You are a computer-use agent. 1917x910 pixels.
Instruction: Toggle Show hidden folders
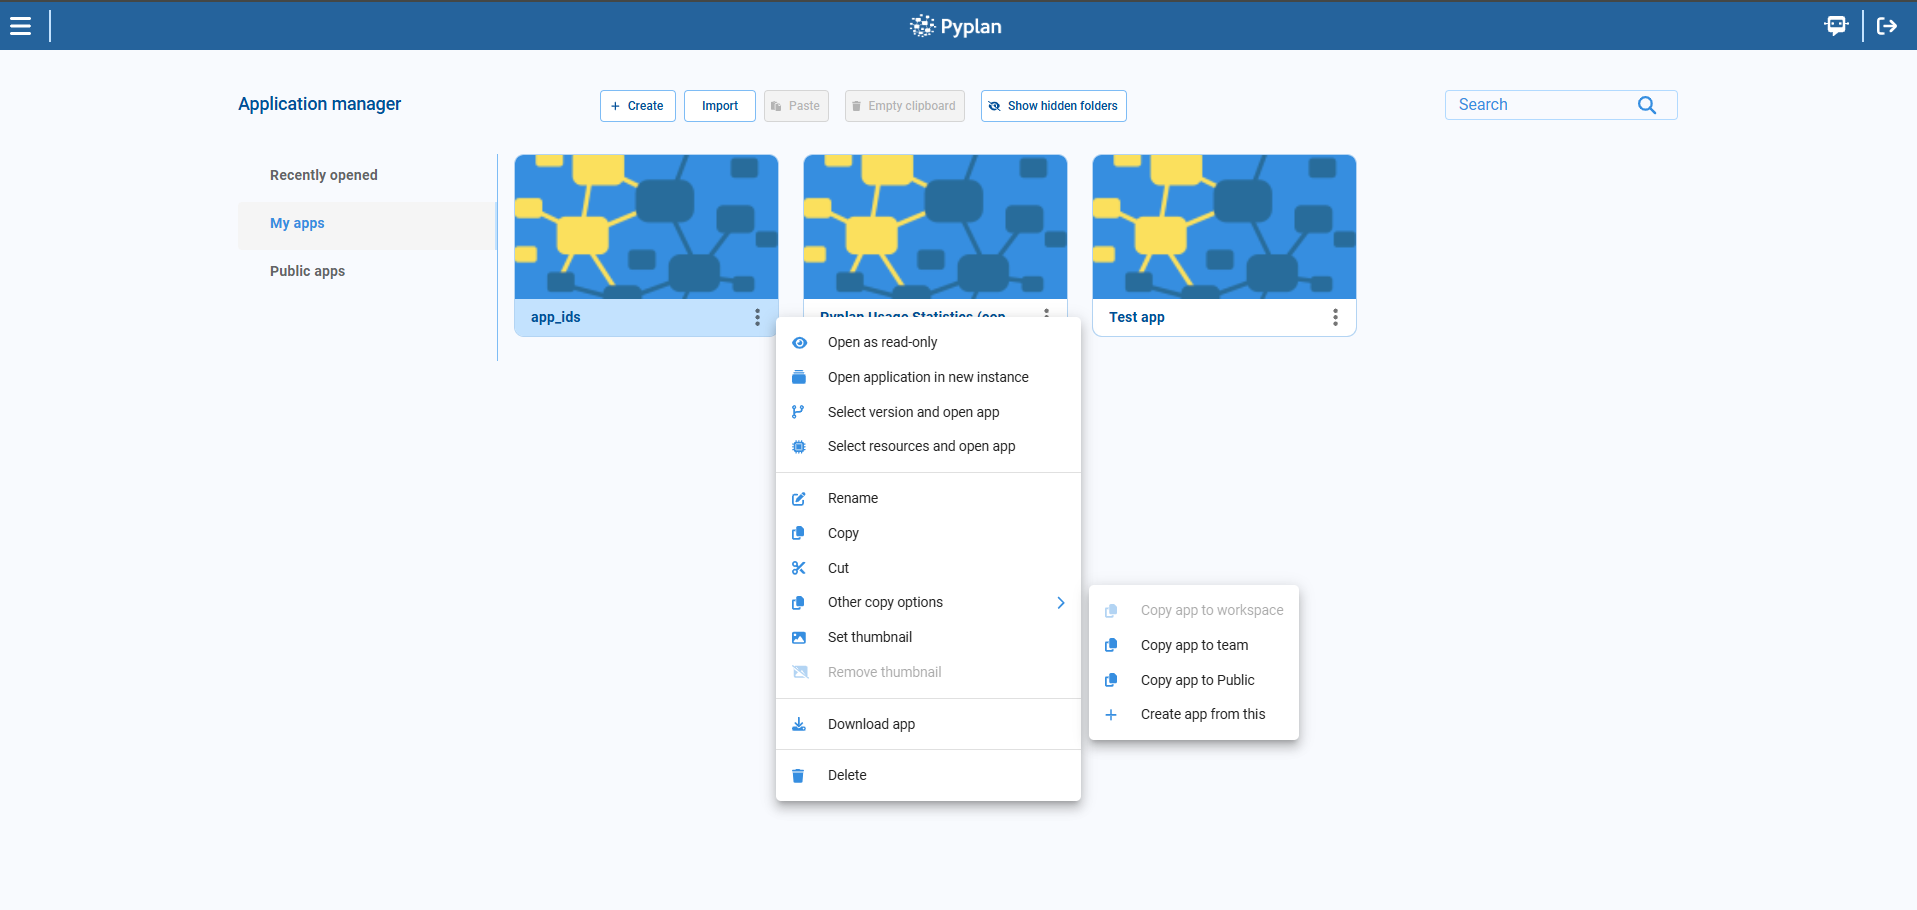1052,106
